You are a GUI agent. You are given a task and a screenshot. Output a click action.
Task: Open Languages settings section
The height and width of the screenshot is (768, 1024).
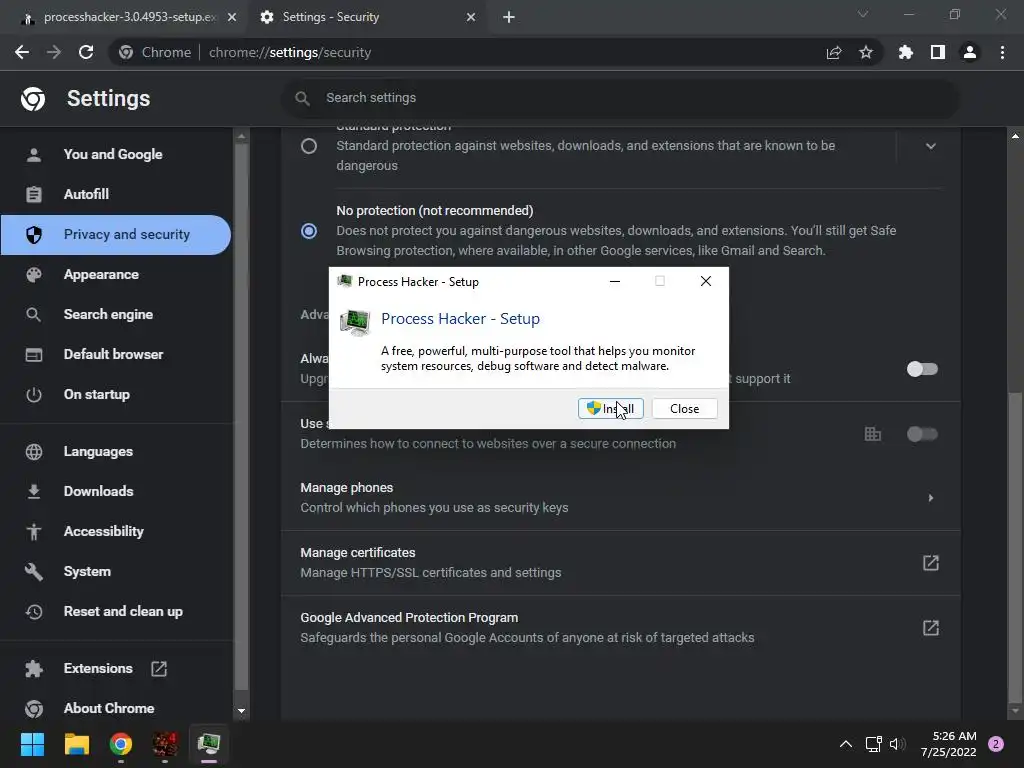pos(116,451)
